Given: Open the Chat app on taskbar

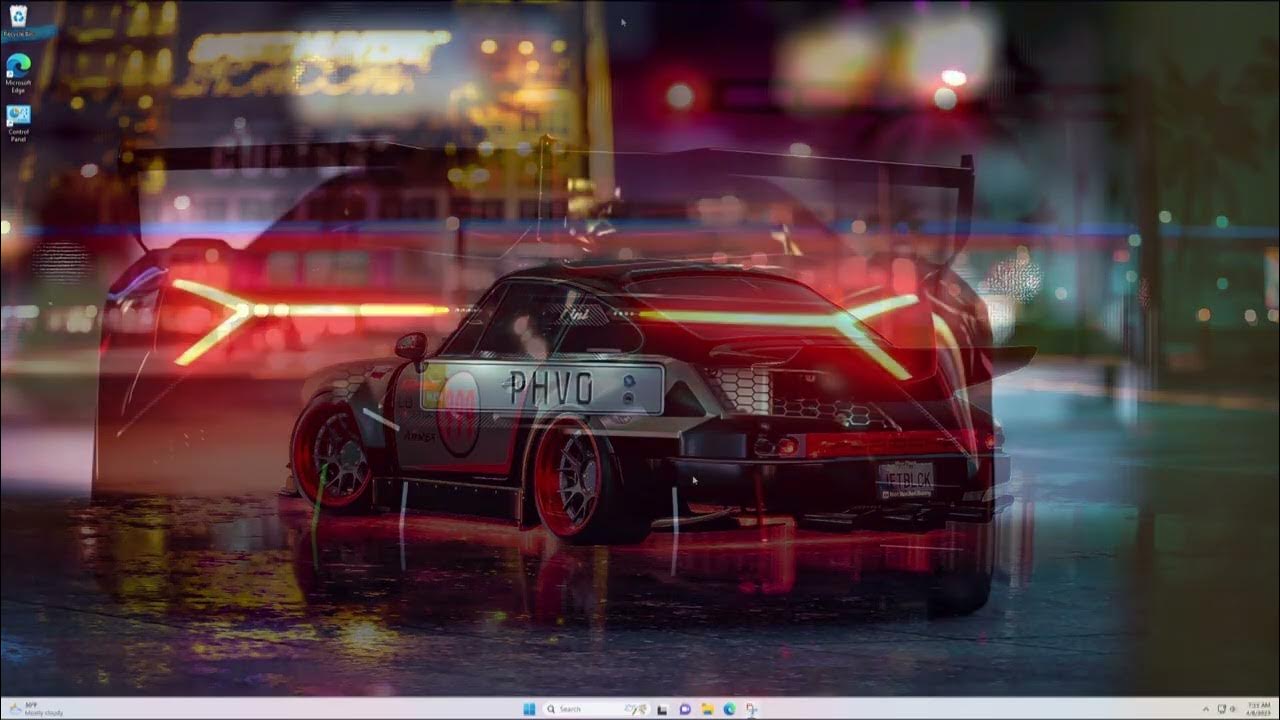Looking at the screenshot, I should click(x=685, y=709).
